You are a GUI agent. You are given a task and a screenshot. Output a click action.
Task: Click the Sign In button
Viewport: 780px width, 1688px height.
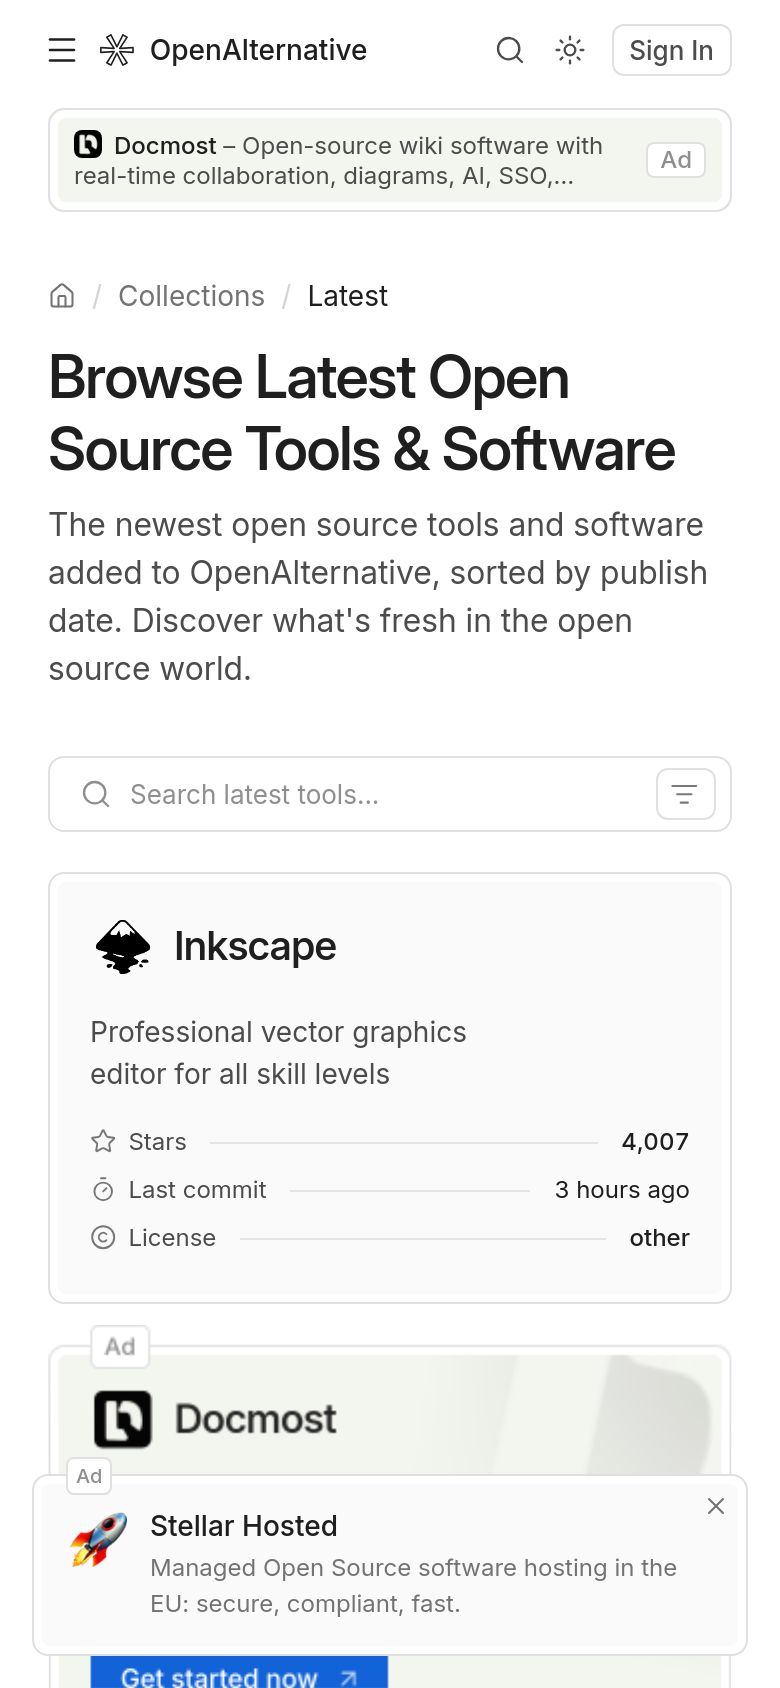point(671,50)
